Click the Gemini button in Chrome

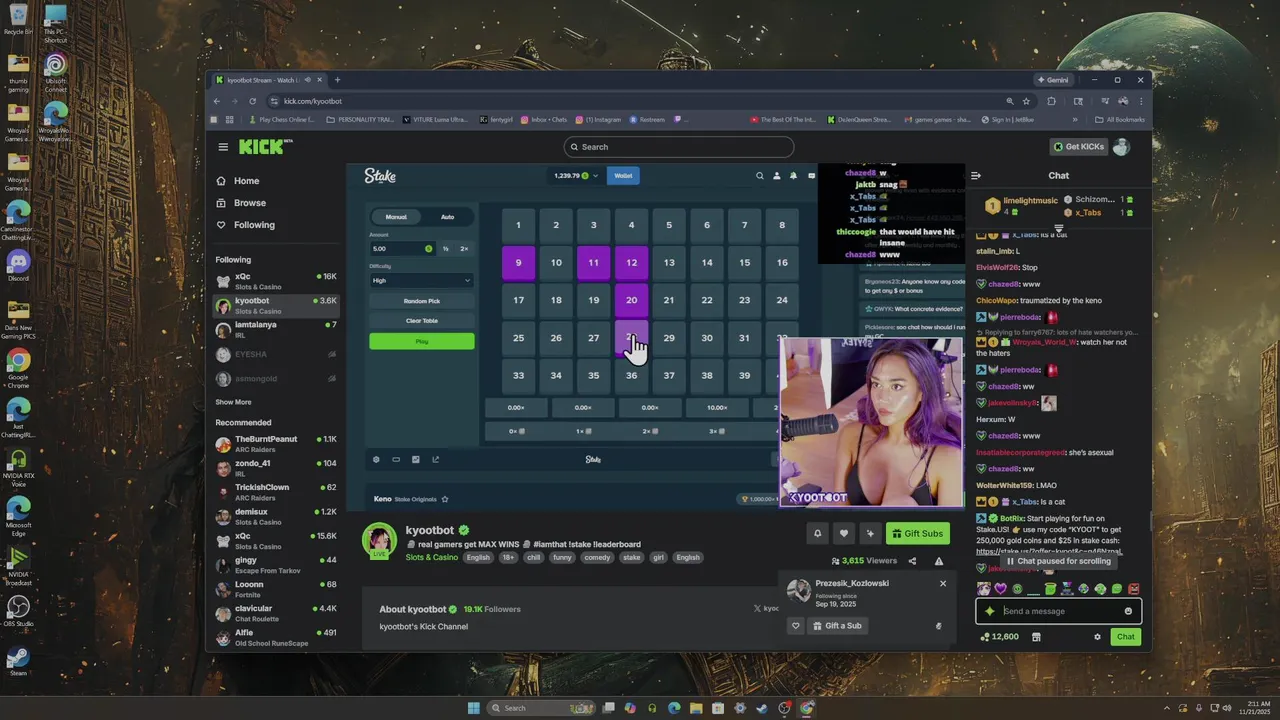[1052, 80]
